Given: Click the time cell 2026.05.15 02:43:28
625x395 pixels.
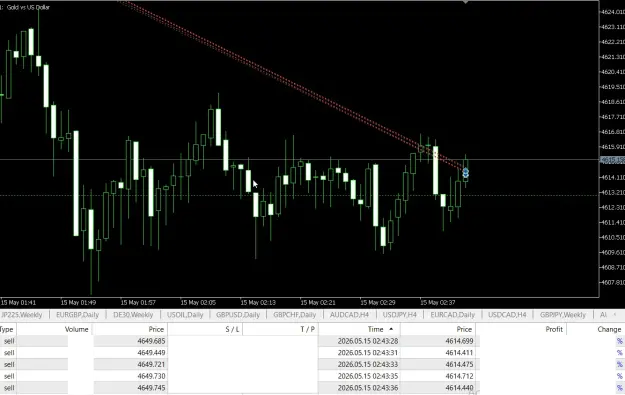Looking at the screenshot, I should point(368,341).
